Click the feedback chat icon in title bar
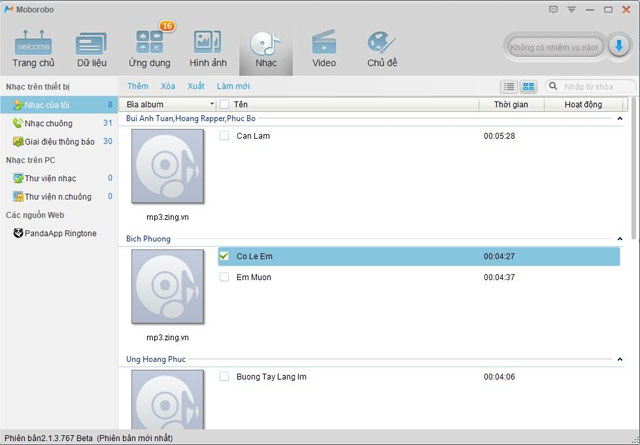Viewport: 640px width, 445px height. tap(553, 9)
